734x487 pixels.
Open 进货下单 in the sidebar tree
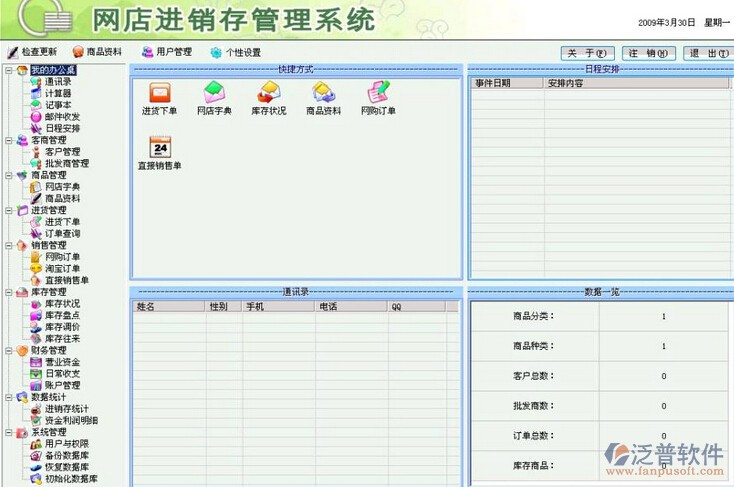[x=62, y=222]
